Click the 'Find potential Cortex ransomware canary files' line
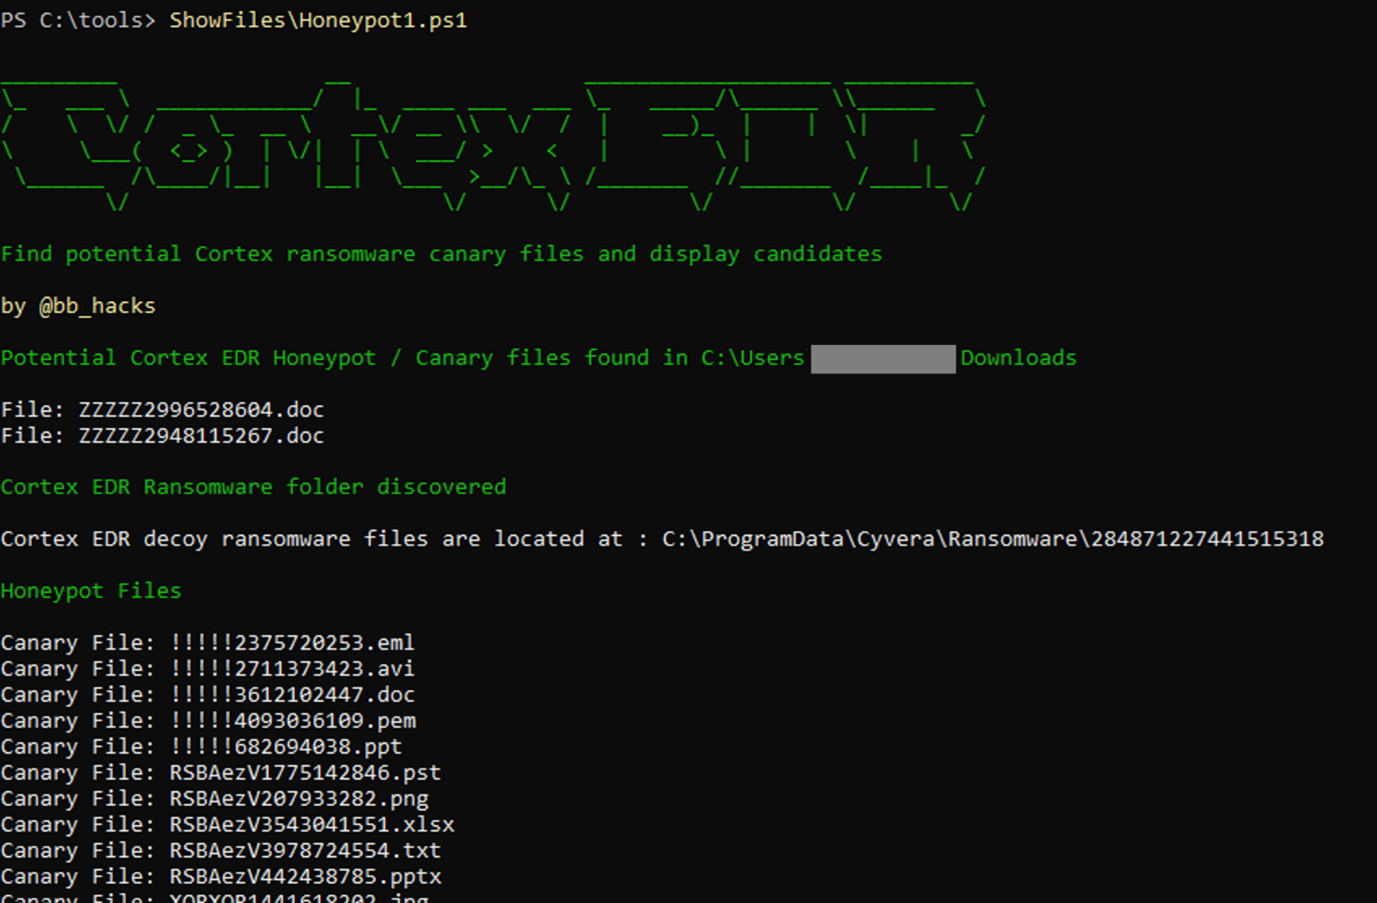The image size is (1377, 903). [441, 254]
